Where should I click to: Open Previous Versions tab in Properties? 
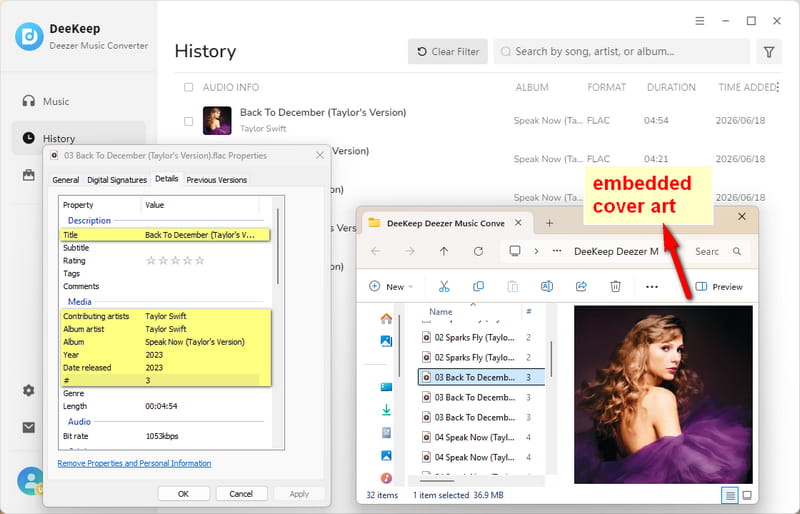click(x=216, y=180)
